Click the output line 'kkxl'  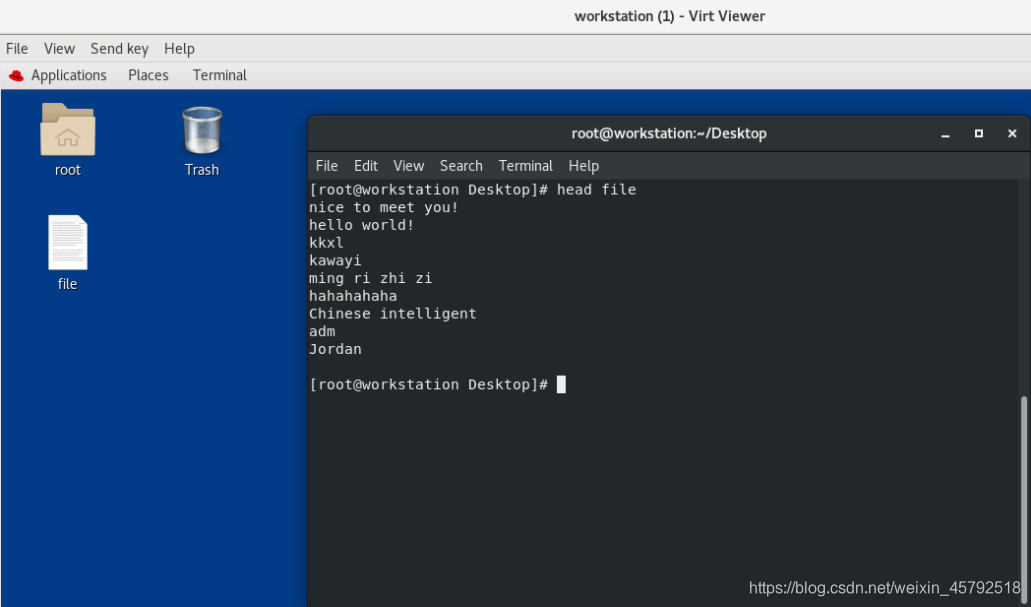click(326, 243)
